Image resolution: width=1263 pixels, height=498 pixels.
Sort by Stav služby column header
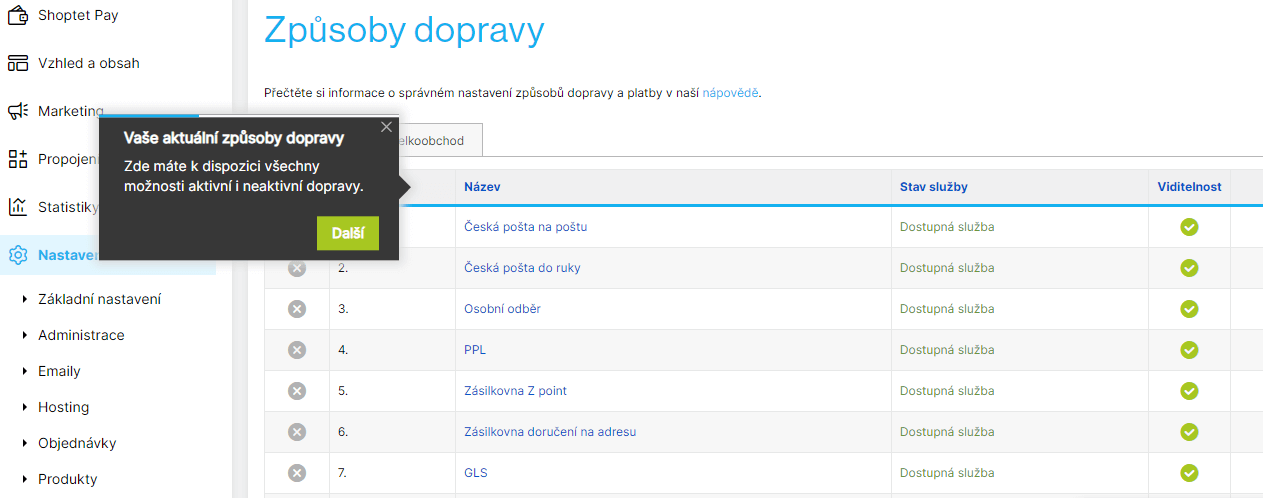click(x=934, y=187)
